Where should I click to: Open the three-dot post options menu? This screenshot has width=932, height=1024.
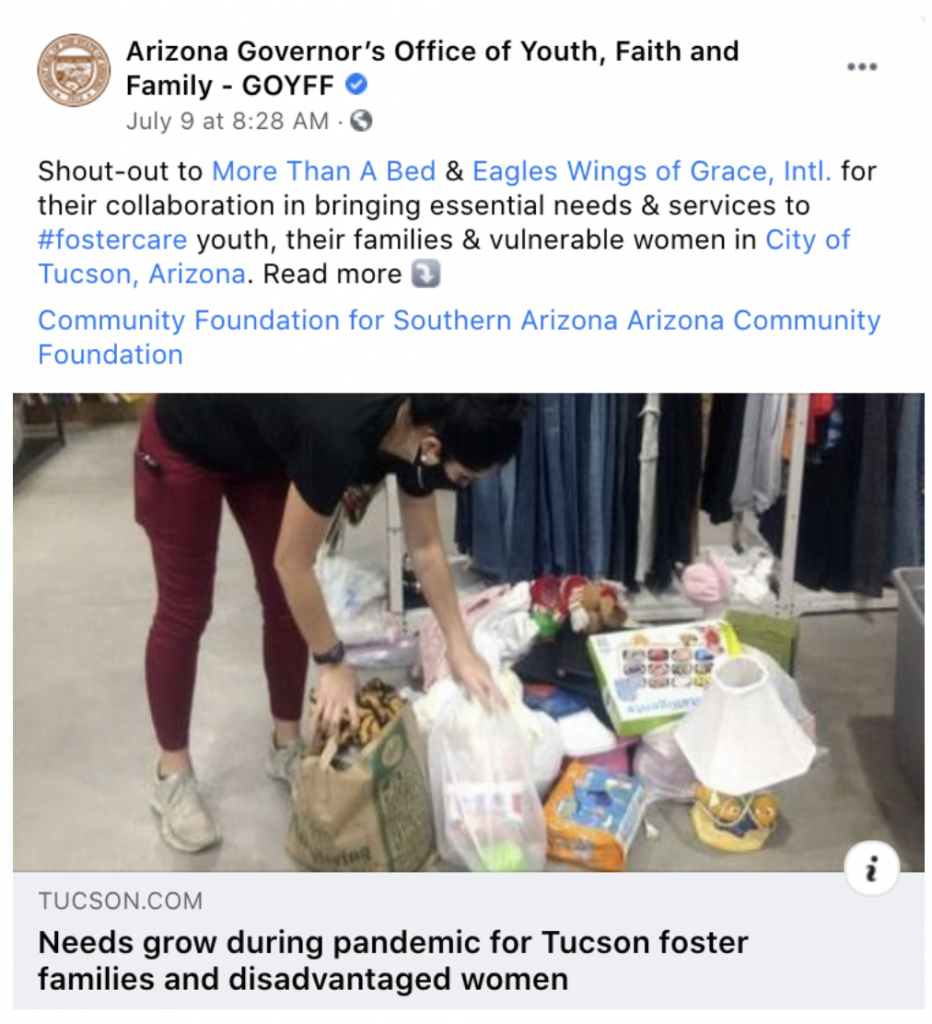point(861,67)
